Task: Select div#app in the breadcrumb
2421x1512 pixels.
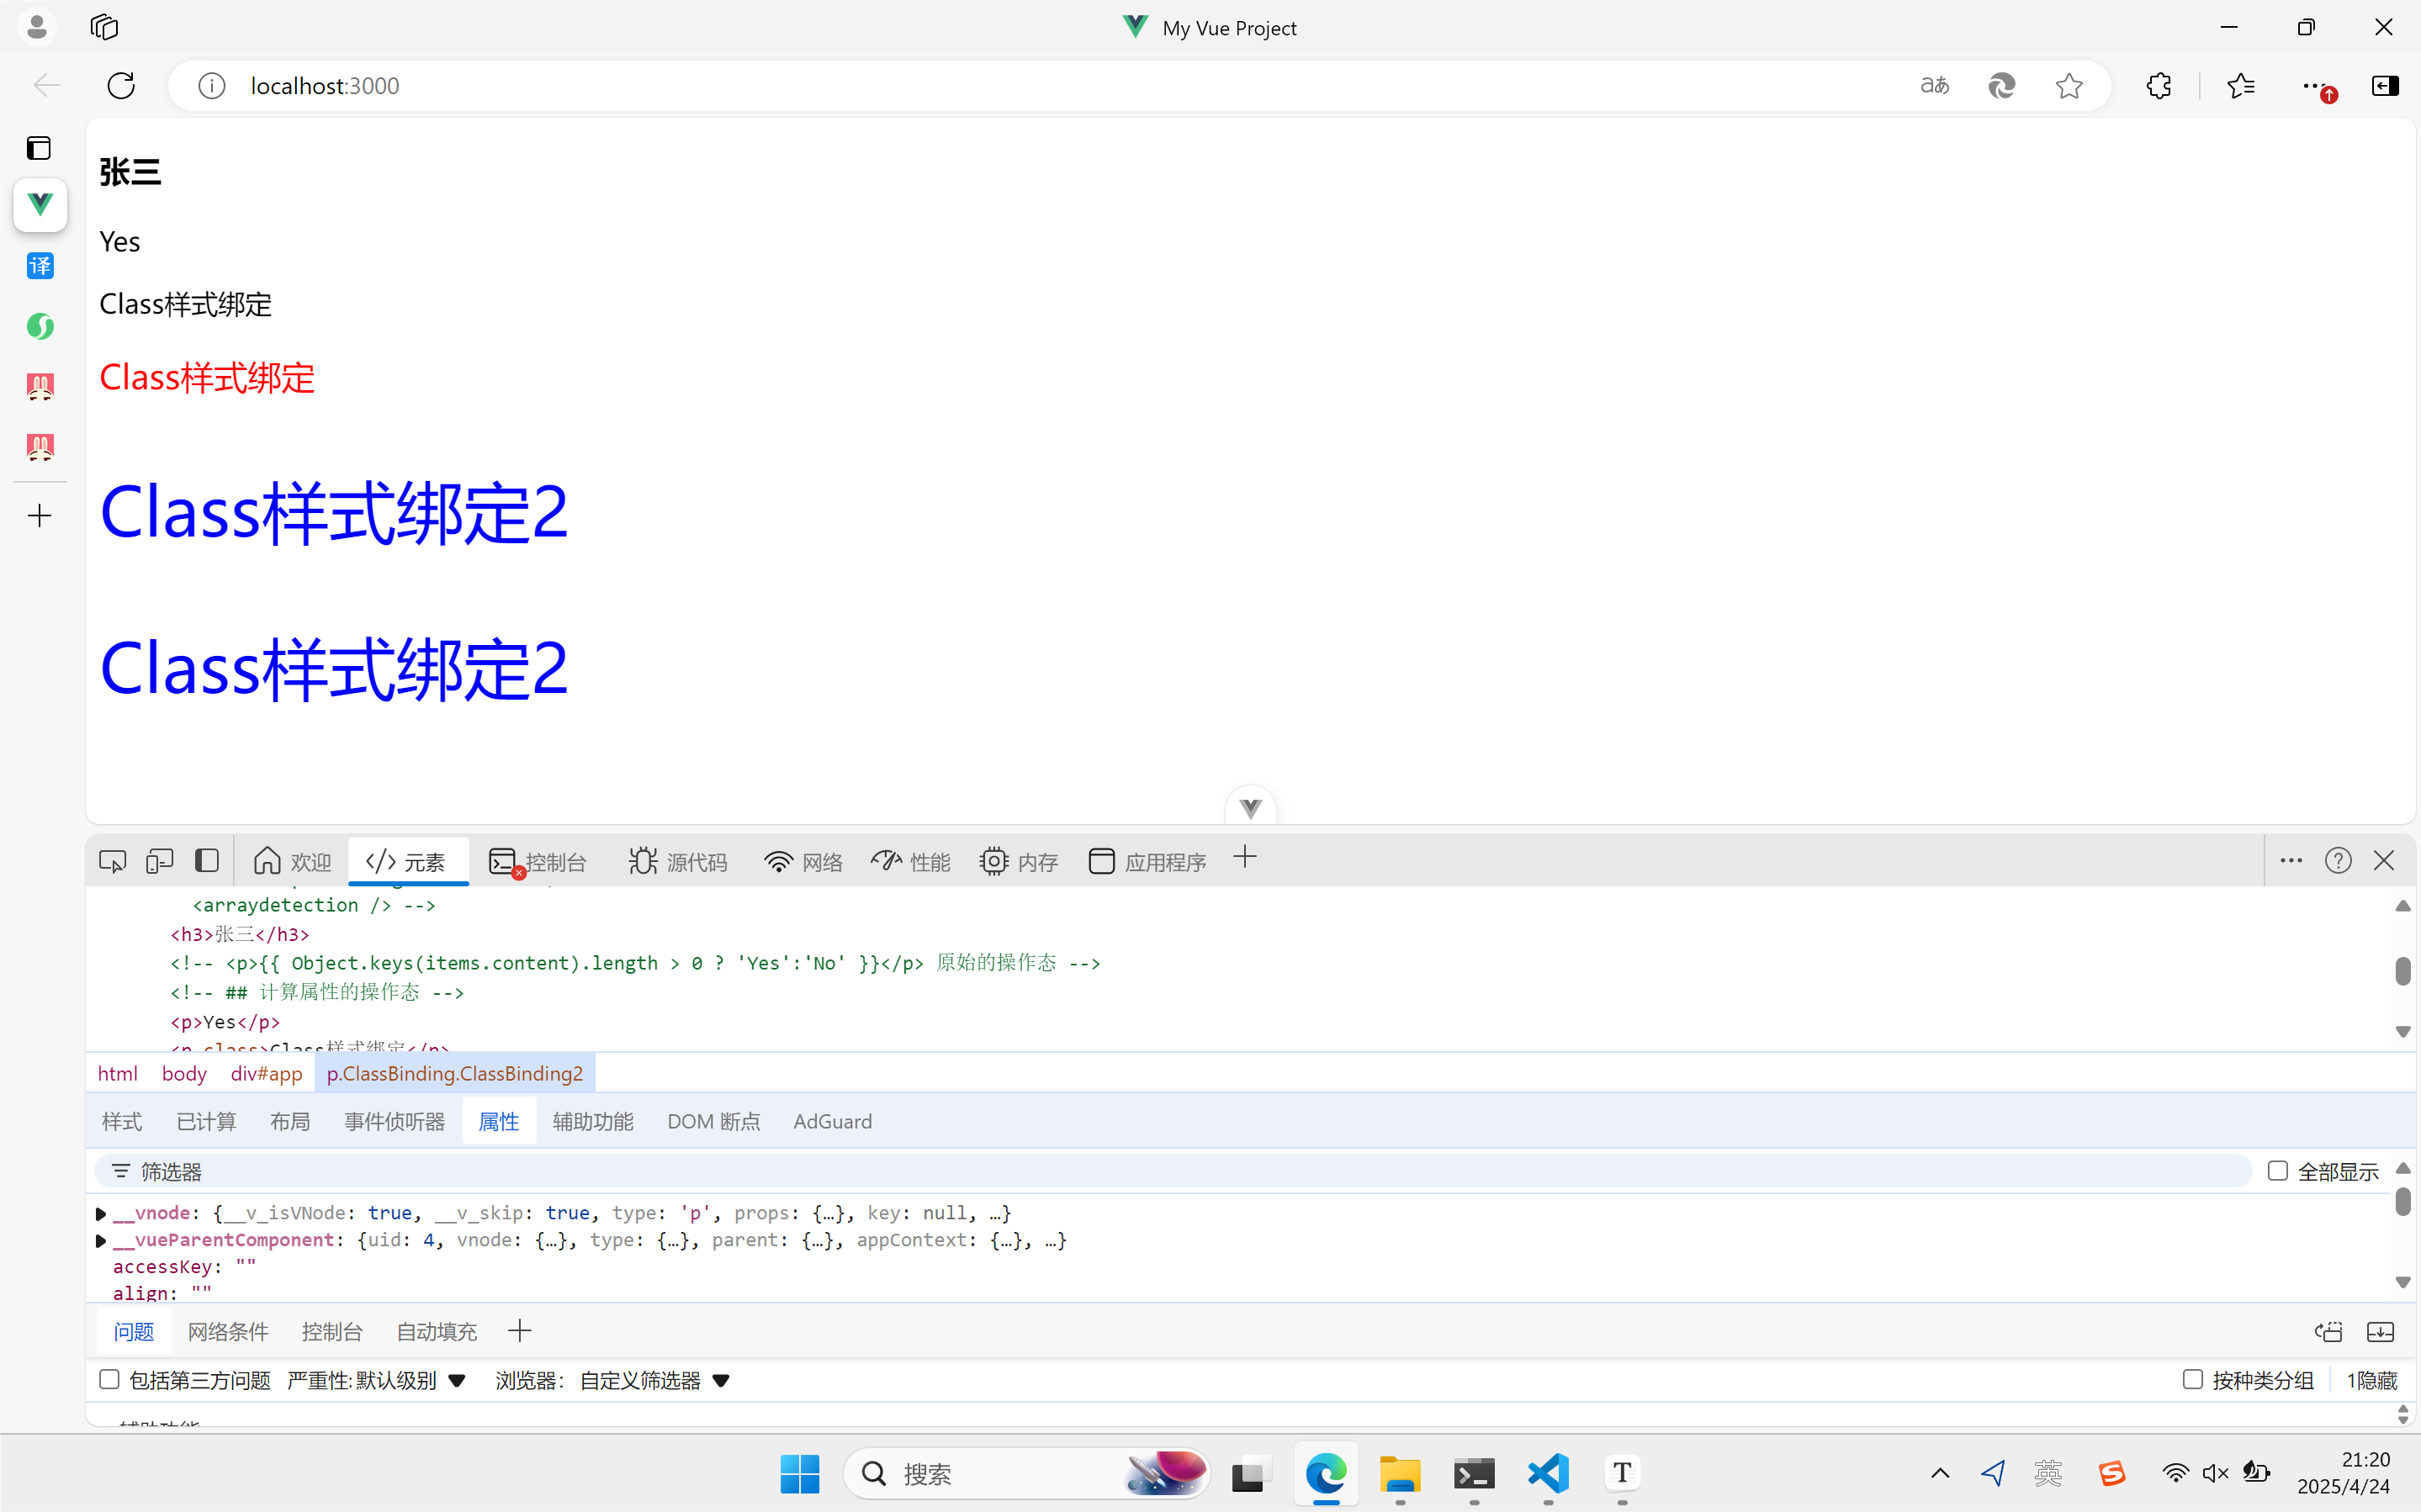Action: 266,1074
